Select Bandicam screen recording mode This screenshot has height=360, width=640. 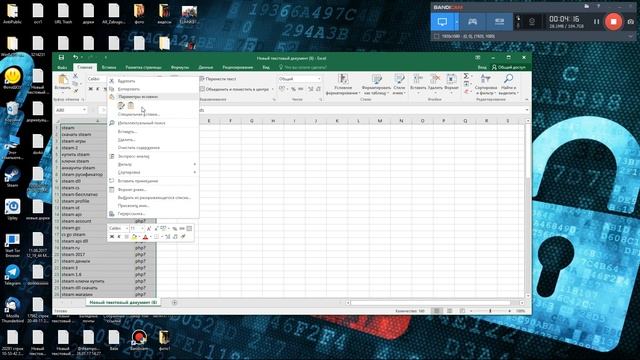[x=442, y=22]
